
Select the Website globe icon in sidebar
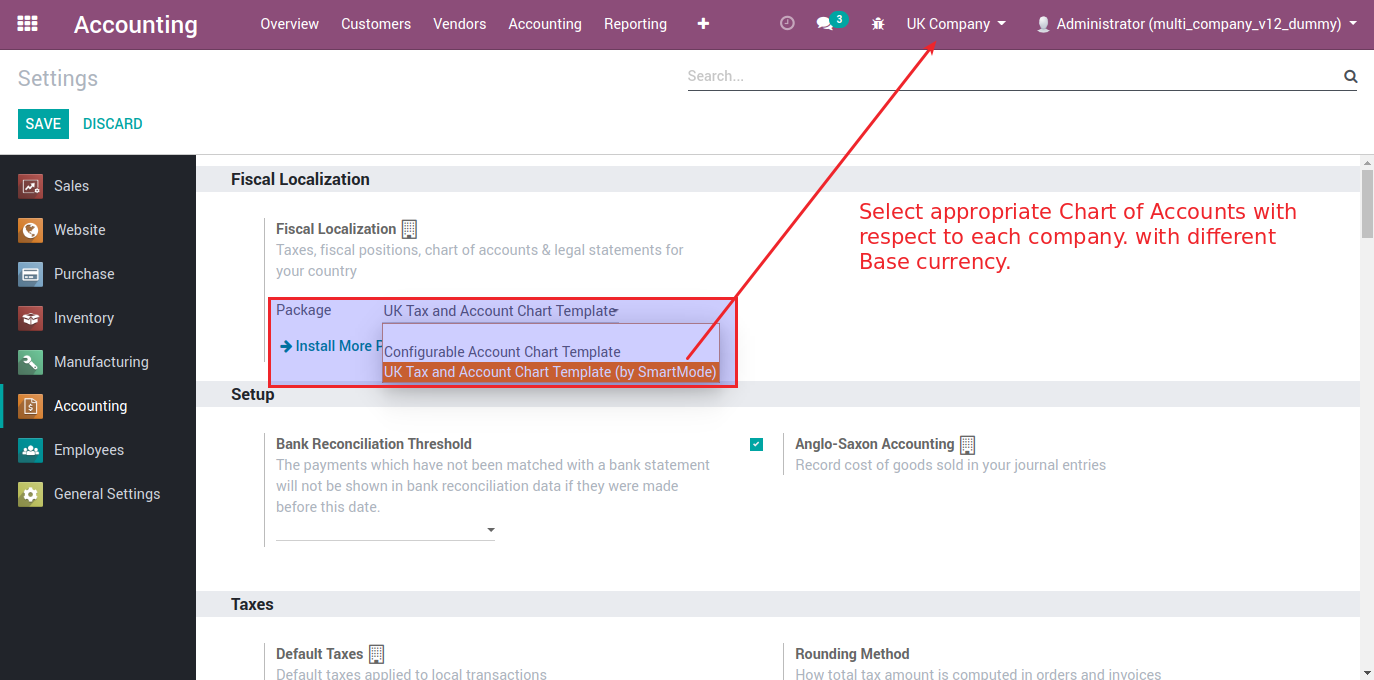tap(31, 230)
